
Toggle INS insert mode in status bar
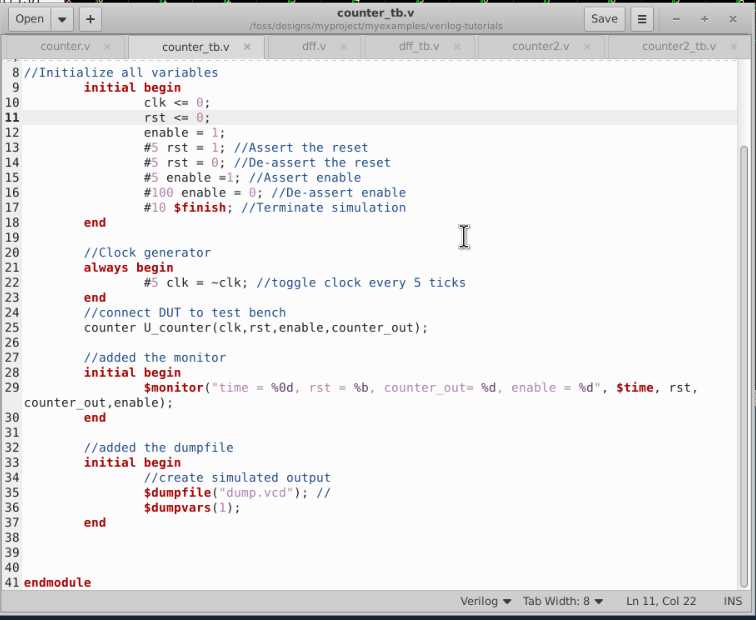click(732, 601)
